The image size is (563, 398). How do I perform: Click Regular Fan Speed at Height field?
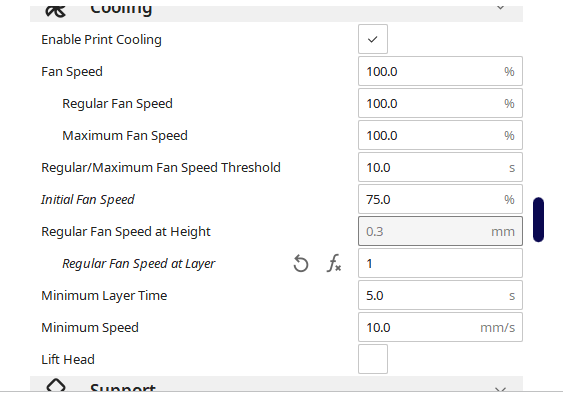click(x=440, y=231)
